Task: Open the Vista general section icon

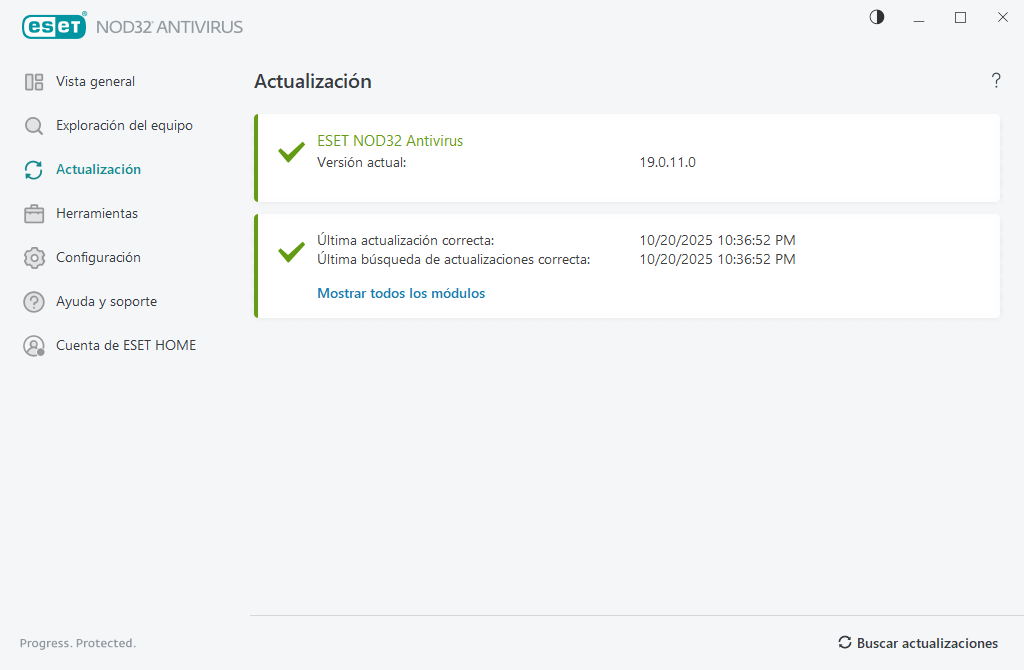Action: point(33,81)
